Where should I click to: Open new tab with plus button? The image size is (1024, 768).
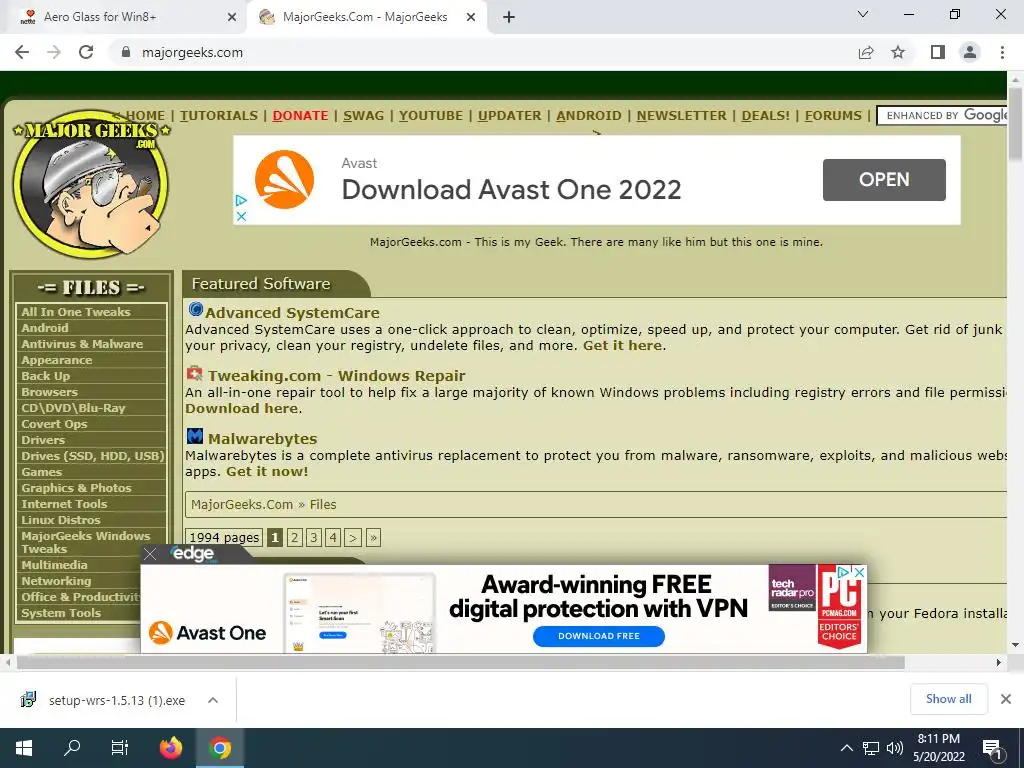point(509,17)
